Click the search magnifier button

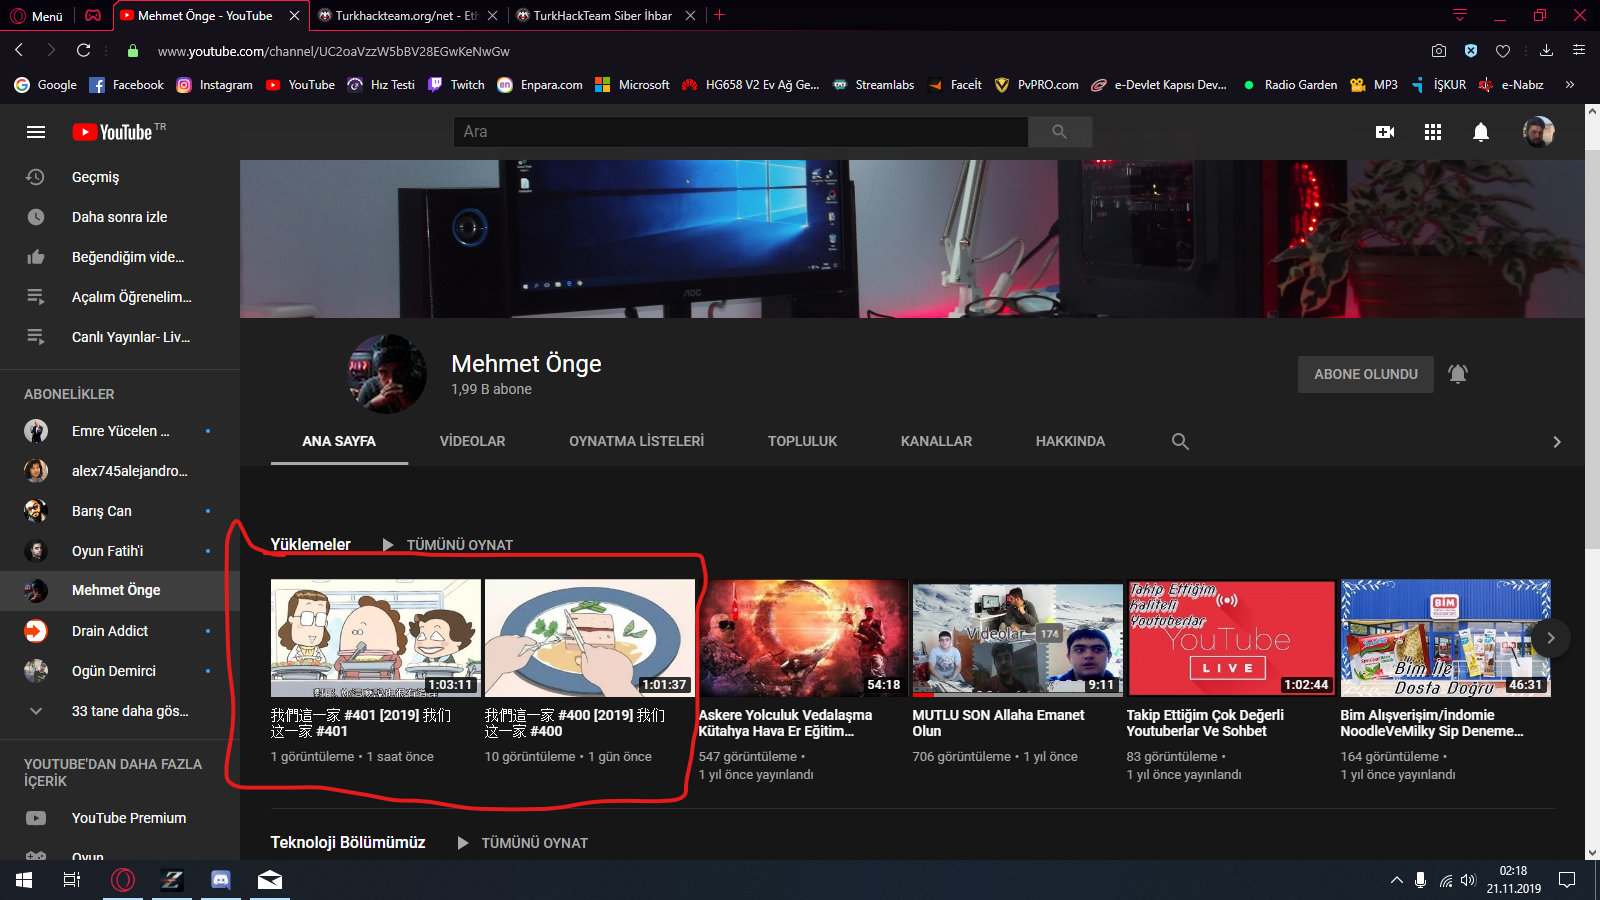pyautogui.click(x=1060, y=132)
